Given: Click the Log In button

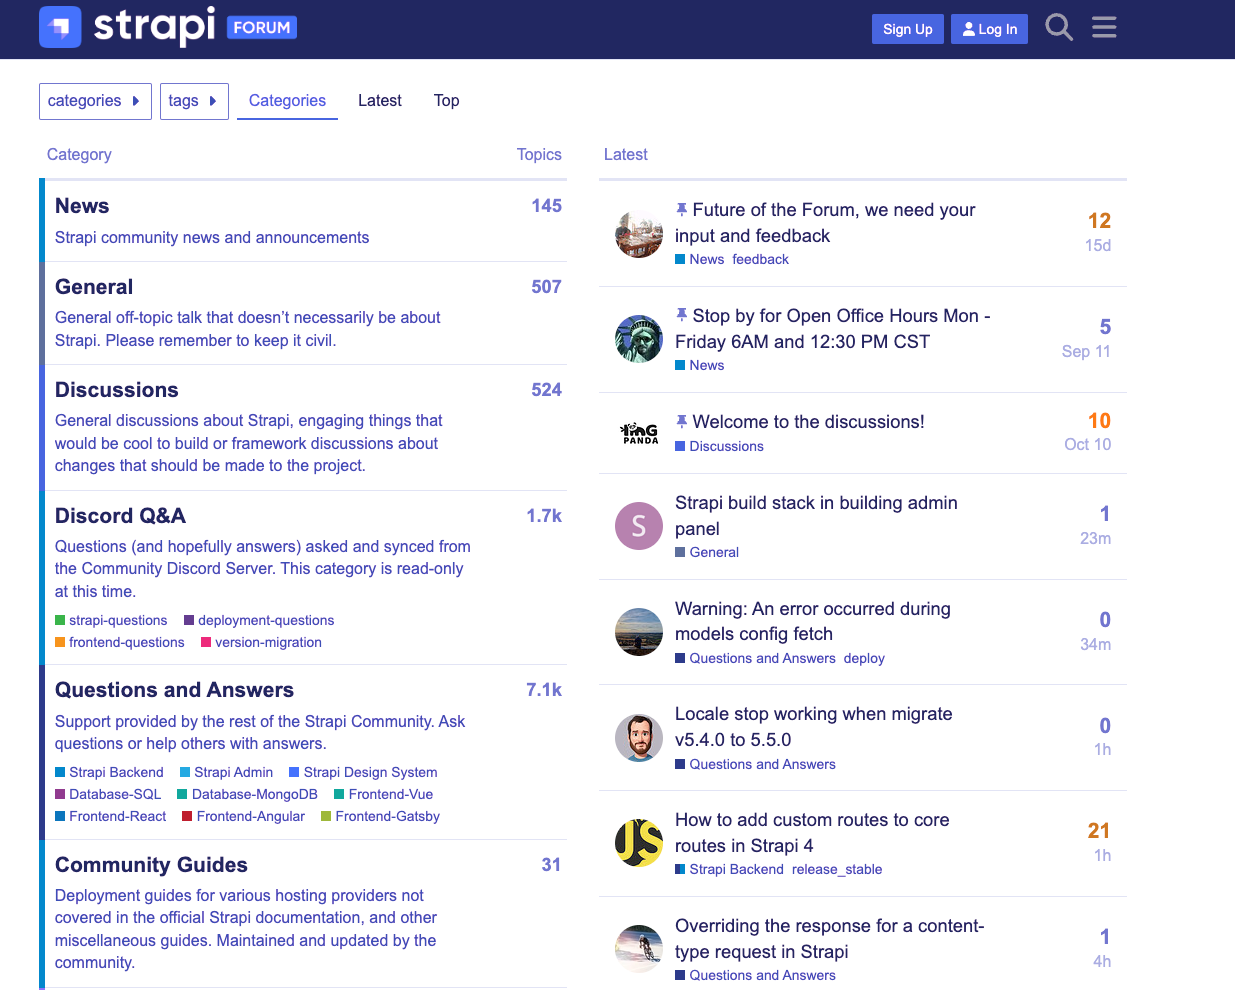Looking at the screenshot, I should click(990, 29).
